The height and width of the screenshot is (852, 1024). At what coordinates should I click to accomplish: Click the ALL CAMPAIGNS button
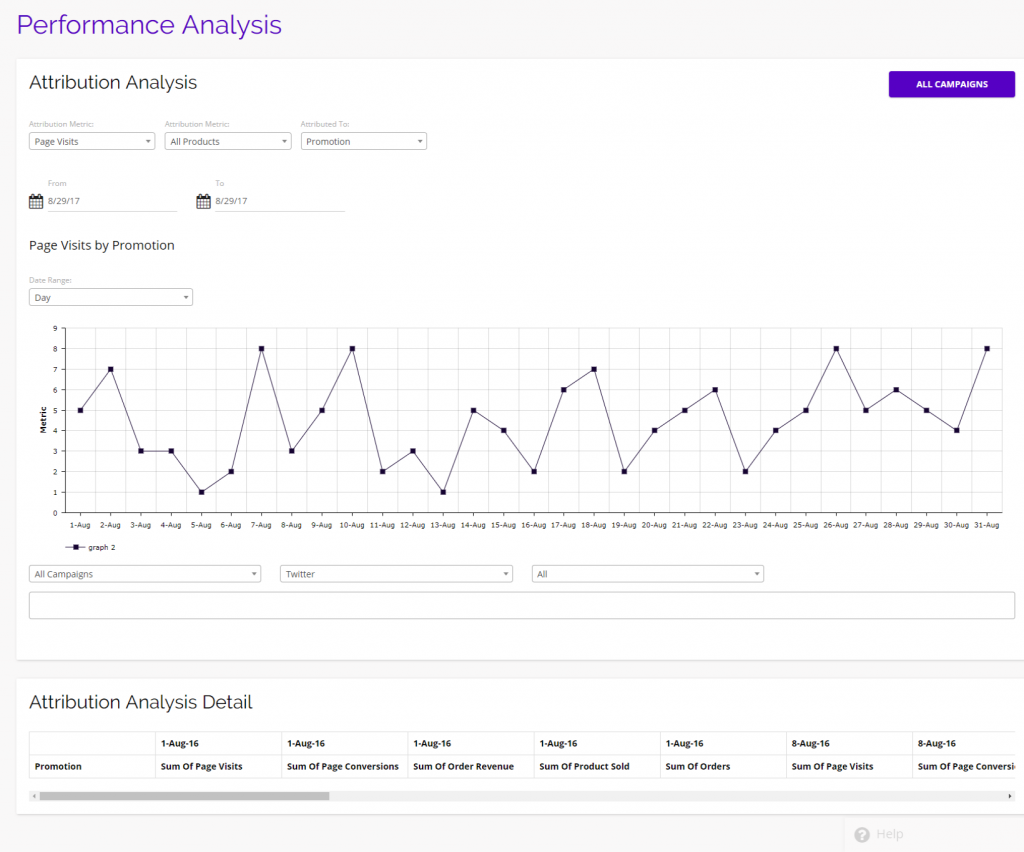[x=951, y=84]
